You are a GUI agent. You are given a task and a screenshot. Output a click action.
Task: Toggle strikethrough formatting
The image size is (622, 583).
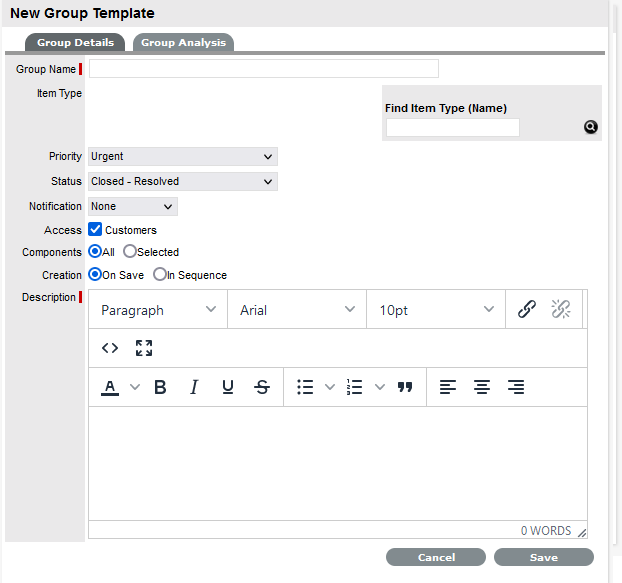(x=262, y=387)
